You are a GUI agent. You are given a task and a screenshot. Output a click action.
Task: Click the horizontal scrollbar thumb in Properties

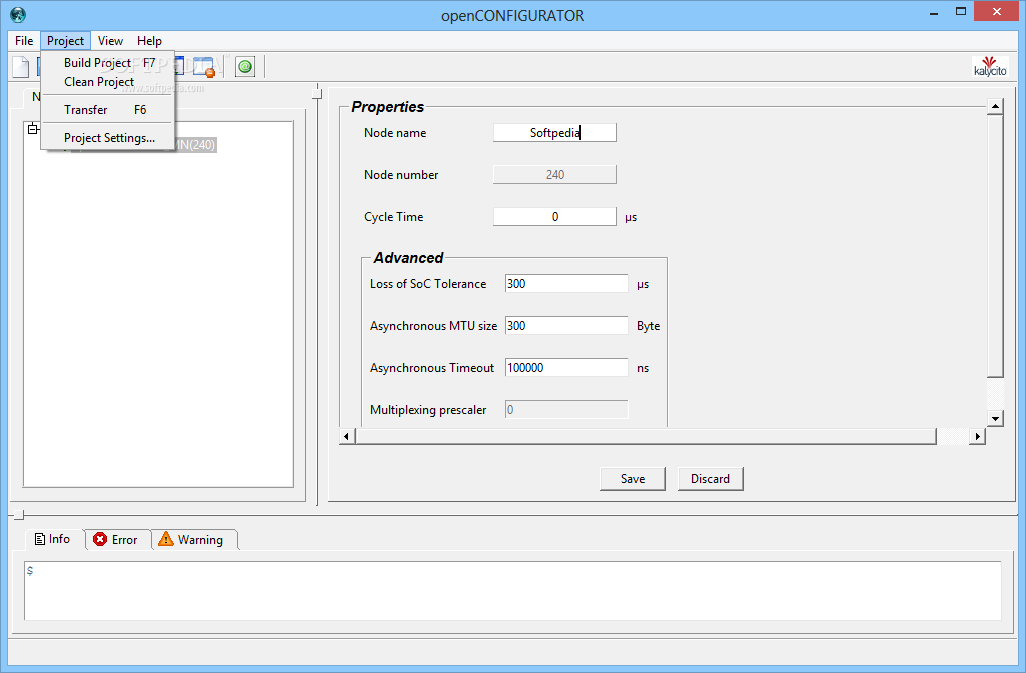click(646, 436)
